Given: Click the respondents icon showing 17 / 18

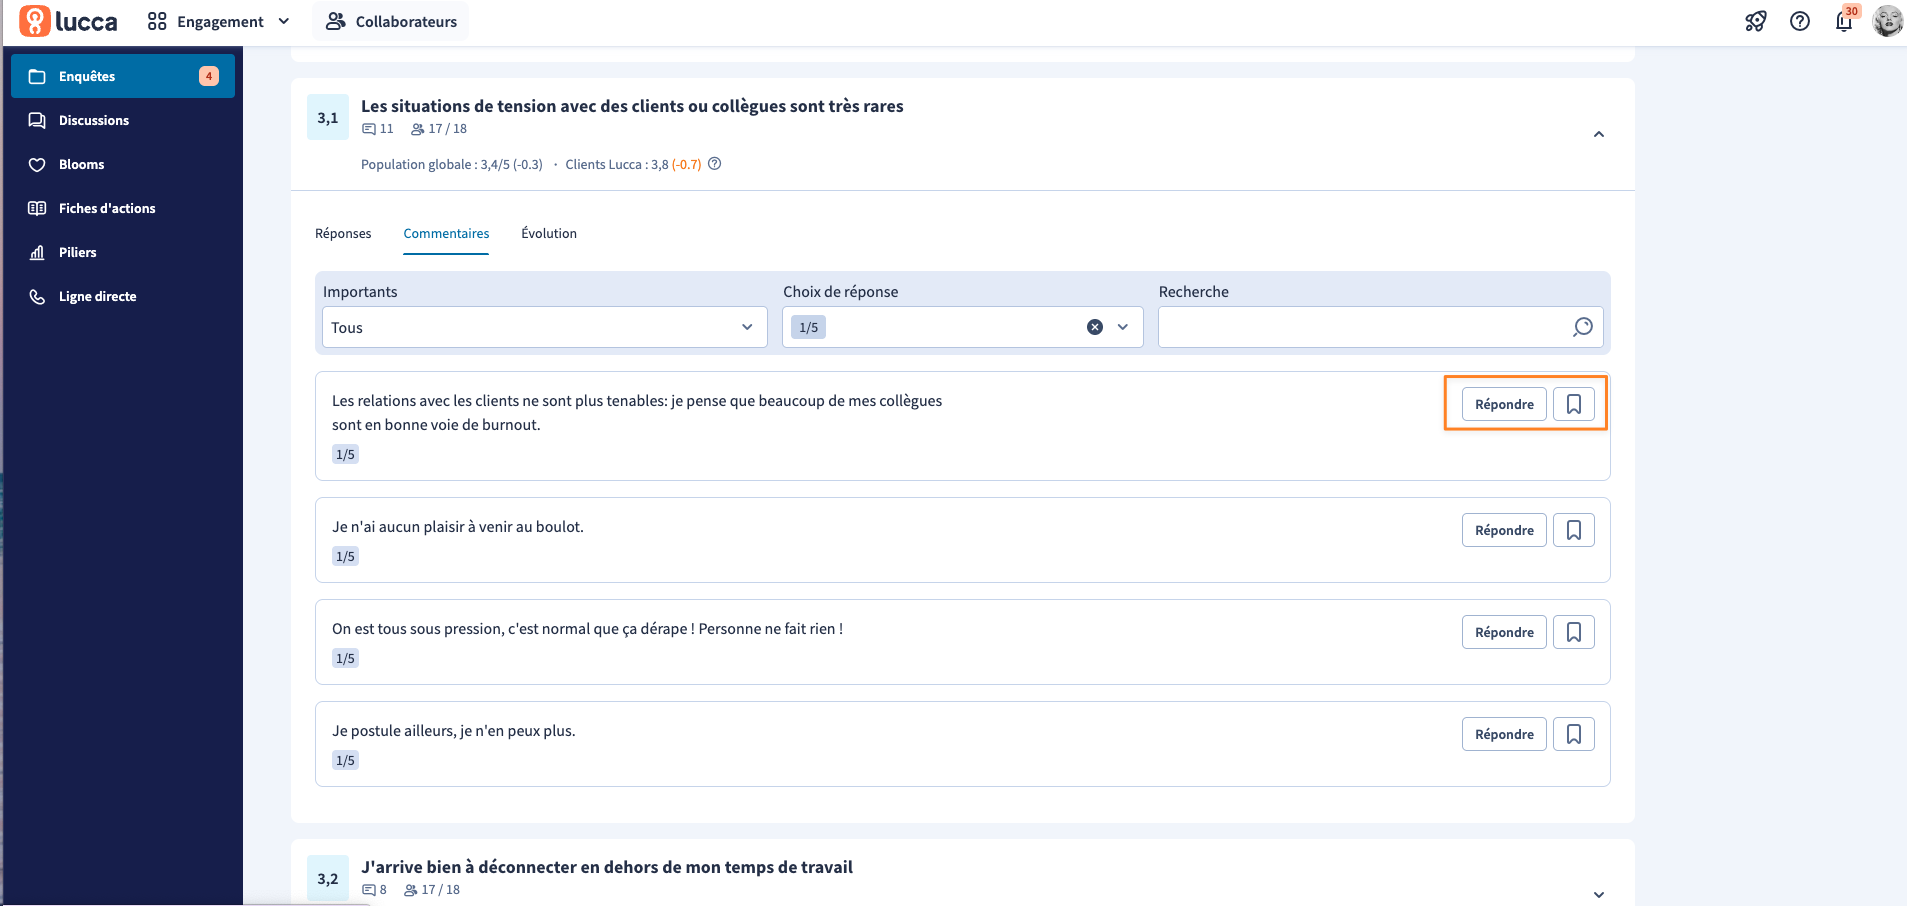Looking at the screenshot, I should click(x=418, y=129).
